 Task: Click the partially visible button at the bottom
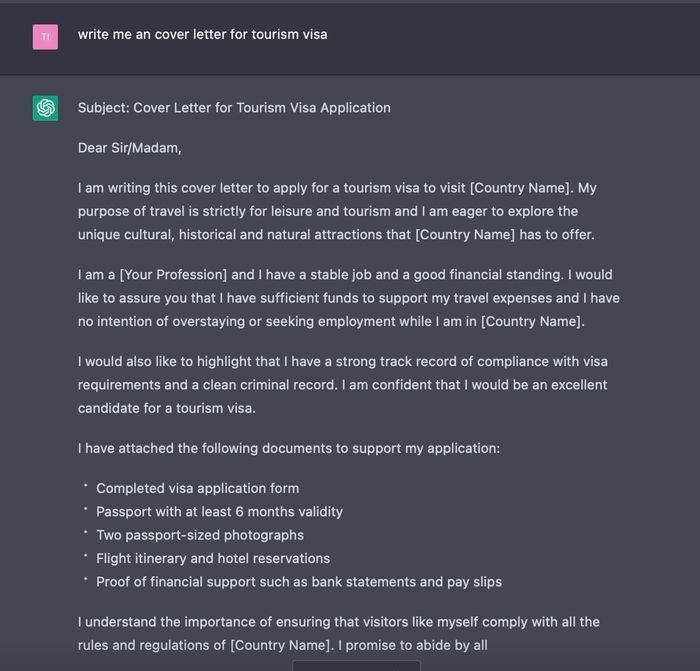(x=356, y=666)
